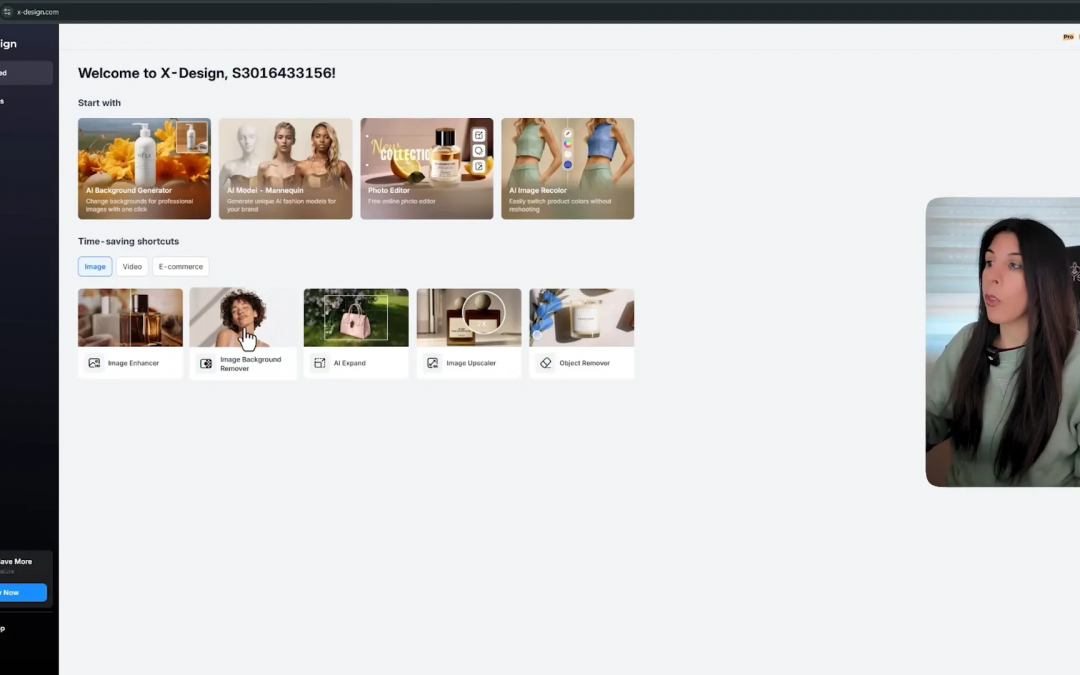The width and height of the screenshot is (1080, 675).
Task: Open the AI Model - Mannequin card
Action: click(285, 169)
